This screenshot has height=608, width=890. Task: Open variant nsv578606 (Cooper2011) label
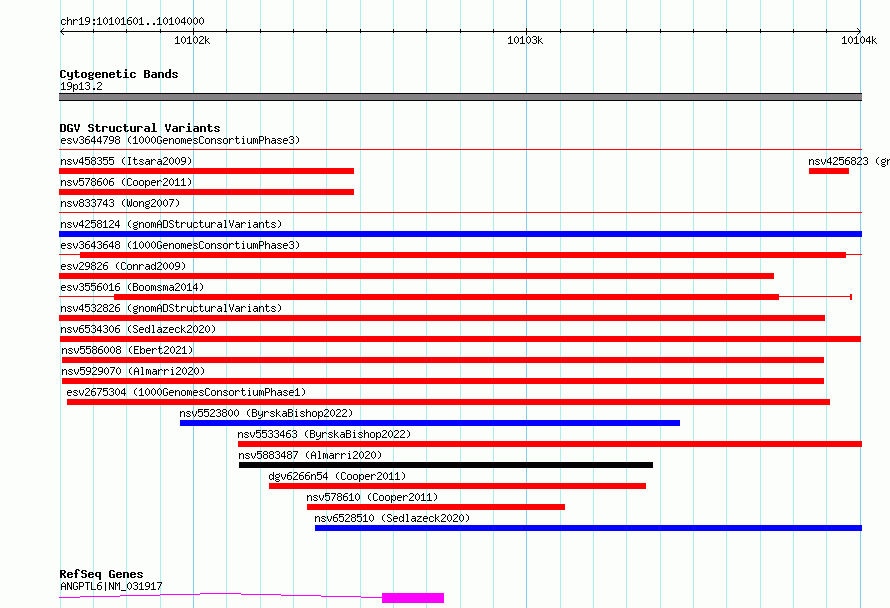pyautogui.click(x=126, y=182)
